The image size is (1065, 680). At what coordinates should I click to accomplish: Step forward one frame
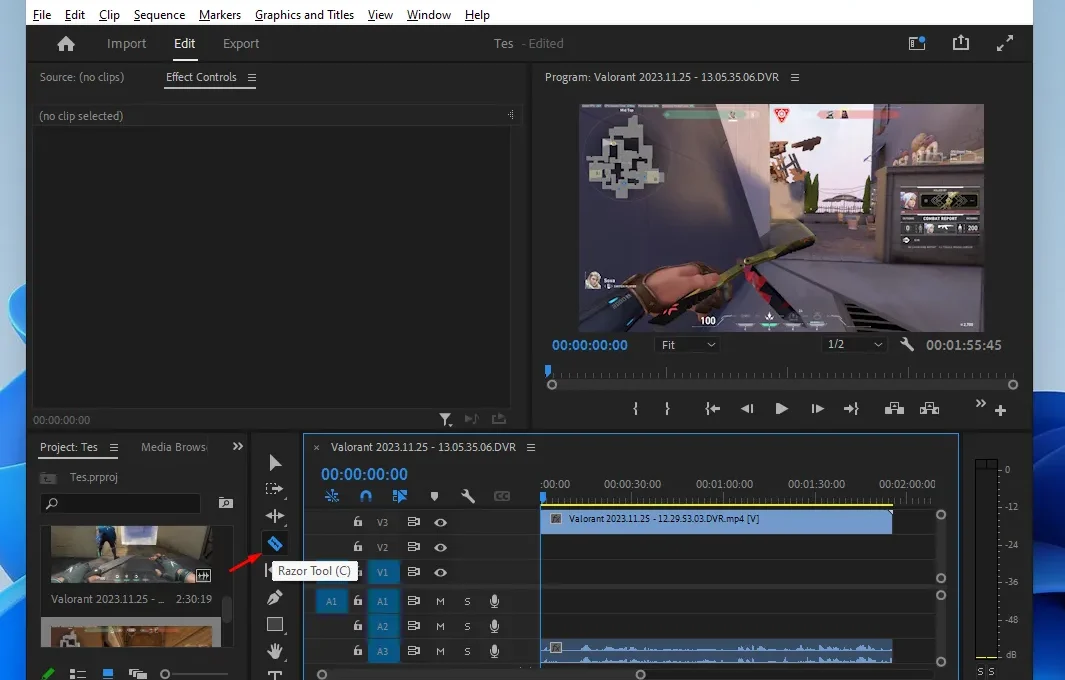(x=817, y=408)
